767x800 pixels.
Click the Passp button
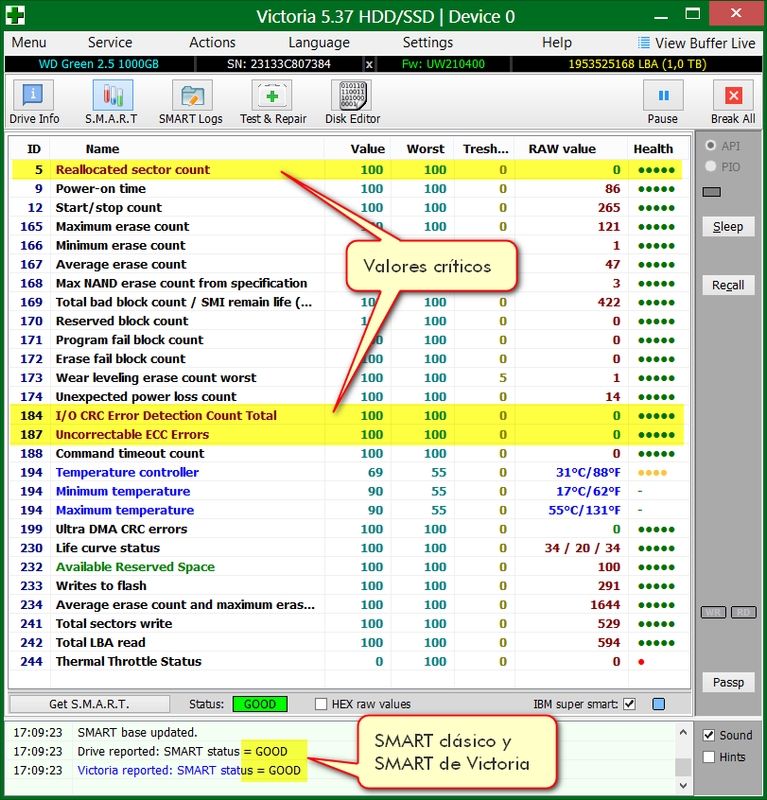coord(728,682)
